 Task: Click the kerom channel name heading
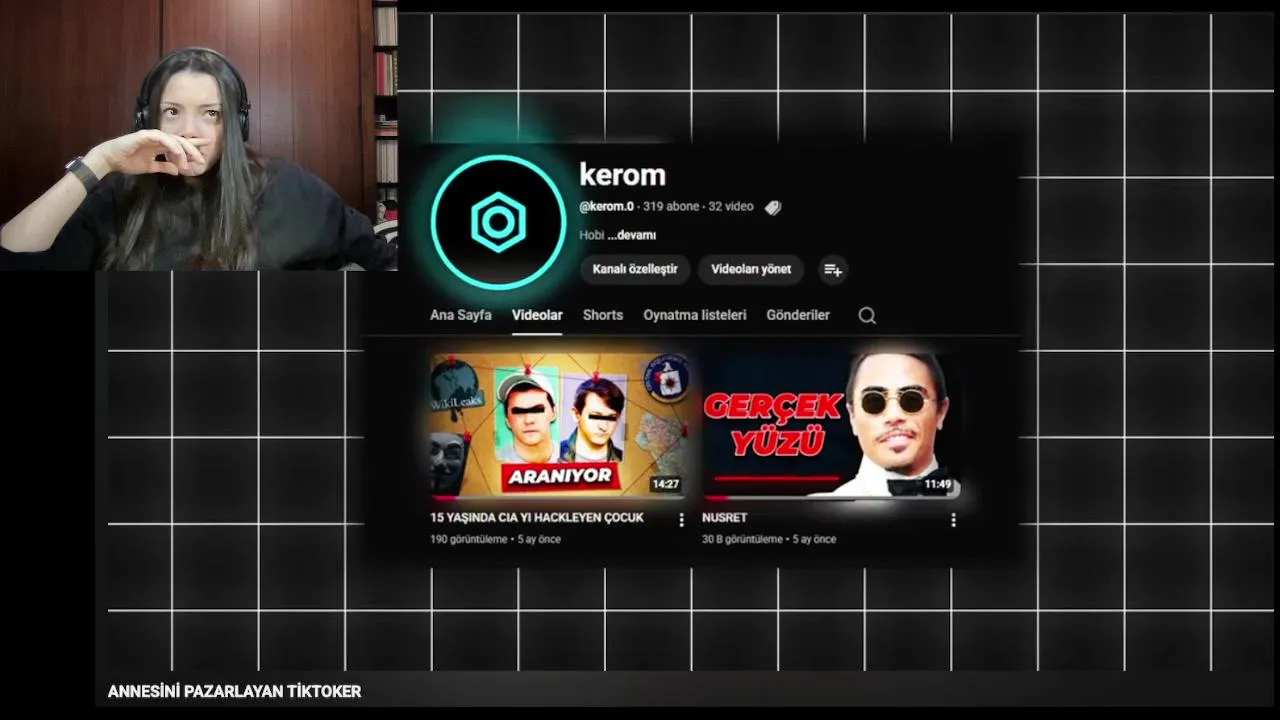622,175
